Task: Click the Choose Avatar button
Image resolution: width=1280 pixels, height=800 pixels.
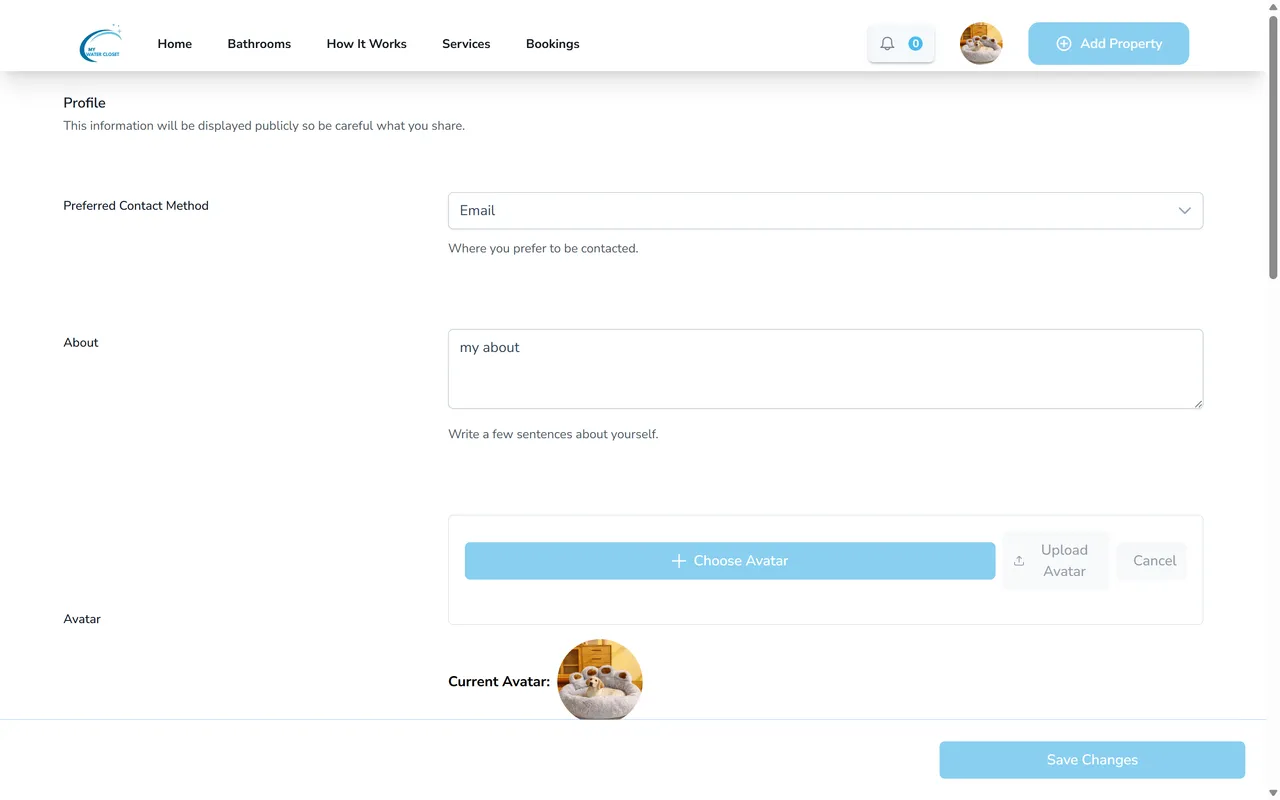Action: coord(729,560)
